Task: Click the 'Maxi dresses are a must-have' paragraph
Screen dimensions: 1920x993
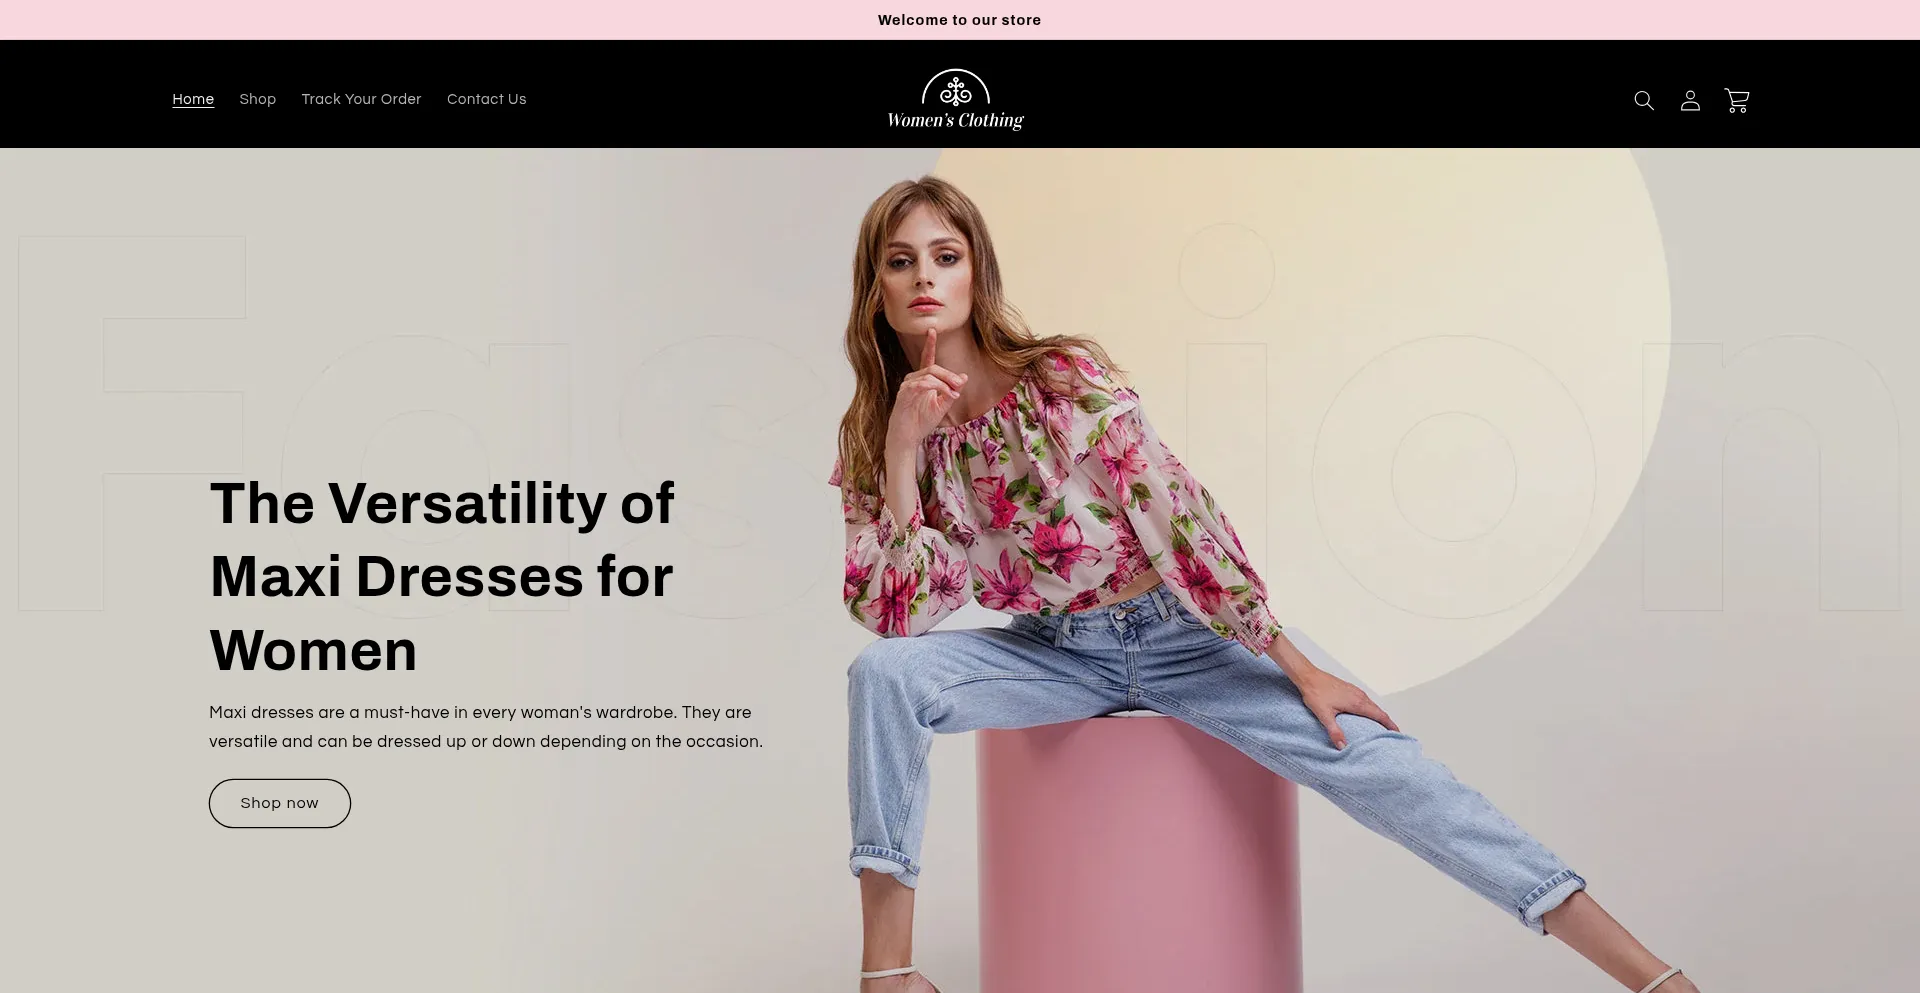Action: click(486, 727)
